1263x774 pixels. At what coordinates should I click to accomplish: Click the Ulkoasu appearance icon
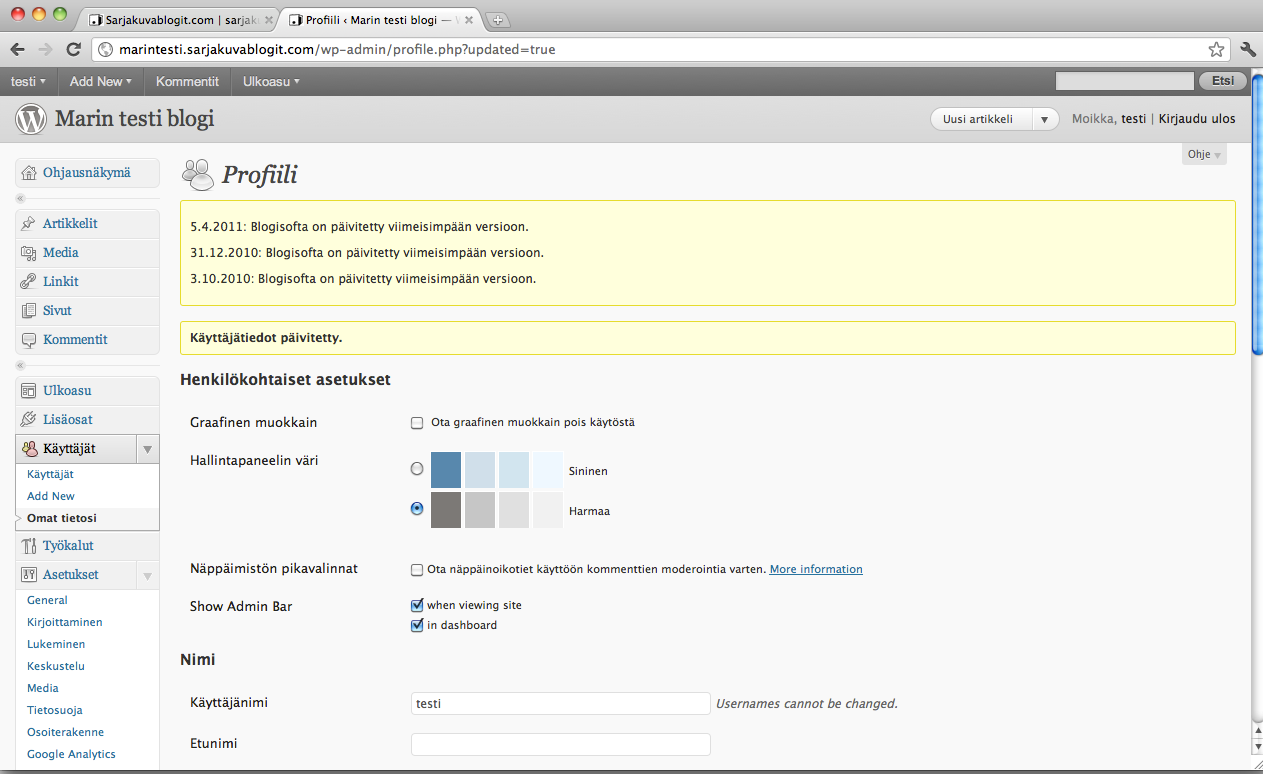pyautogui.click(x=29, y=391)
